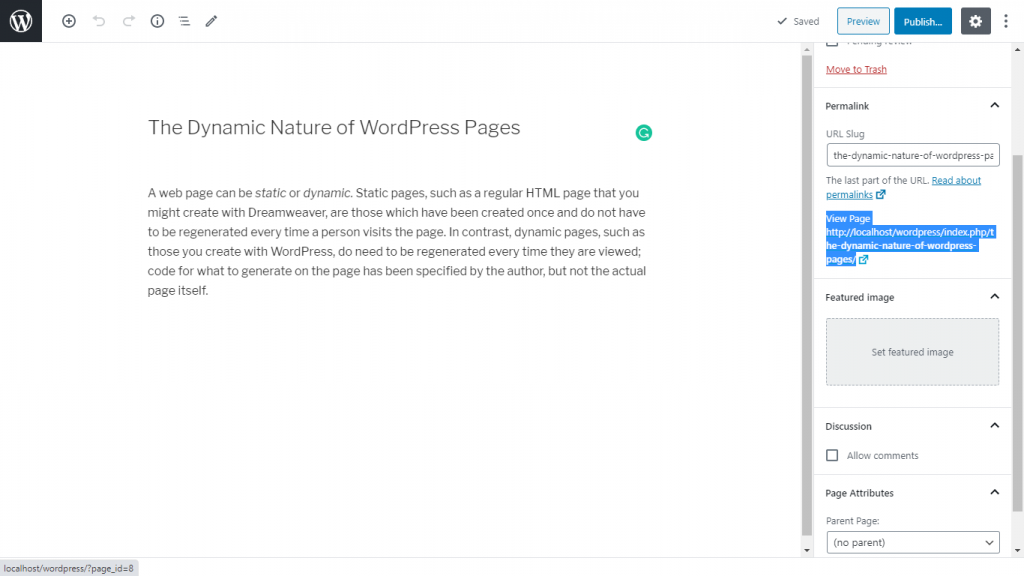Enable the Allow comments checkbox

click(832, 456)
